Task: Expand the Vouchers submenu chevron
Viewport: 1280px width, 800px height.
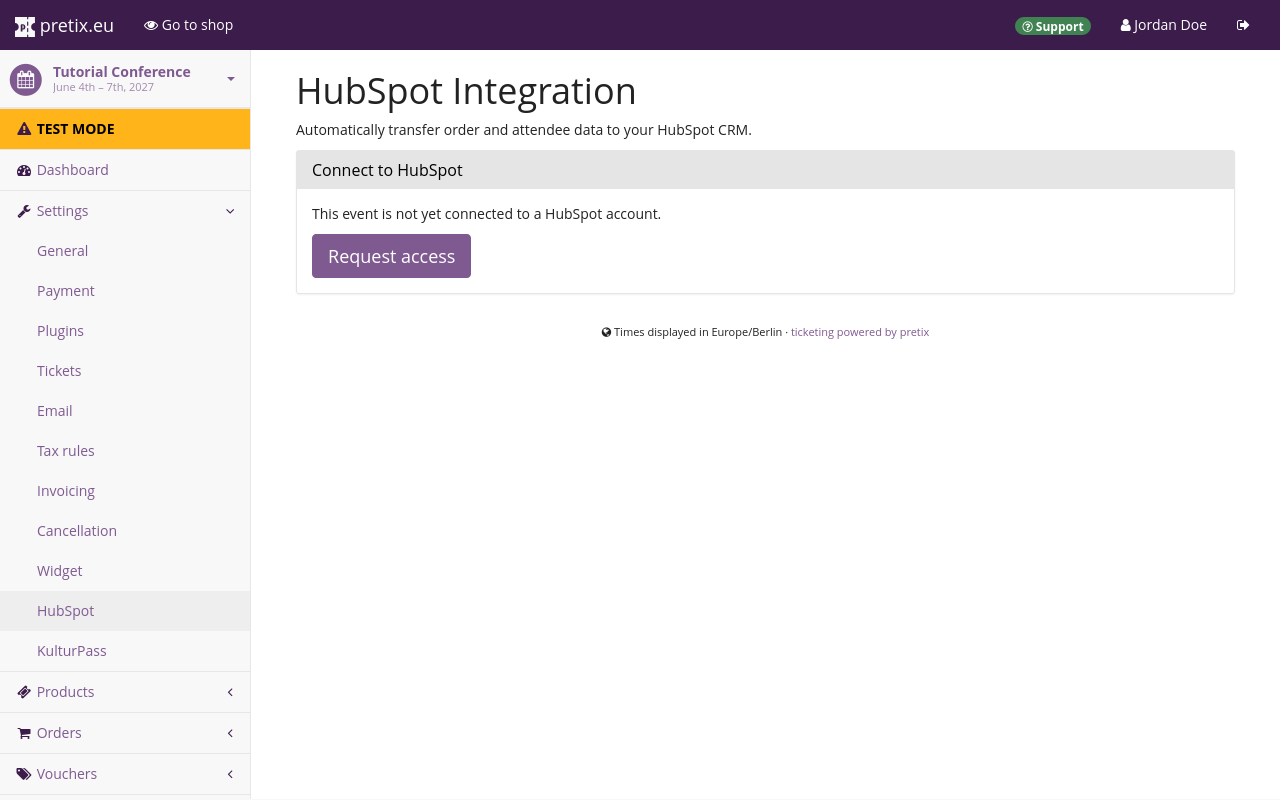Action: (x=230, y=774)
